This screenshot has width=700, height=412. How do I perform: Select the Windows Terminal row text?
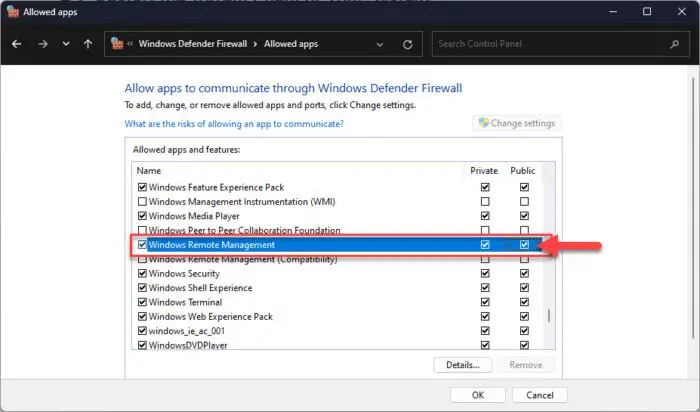click(185, 302)
